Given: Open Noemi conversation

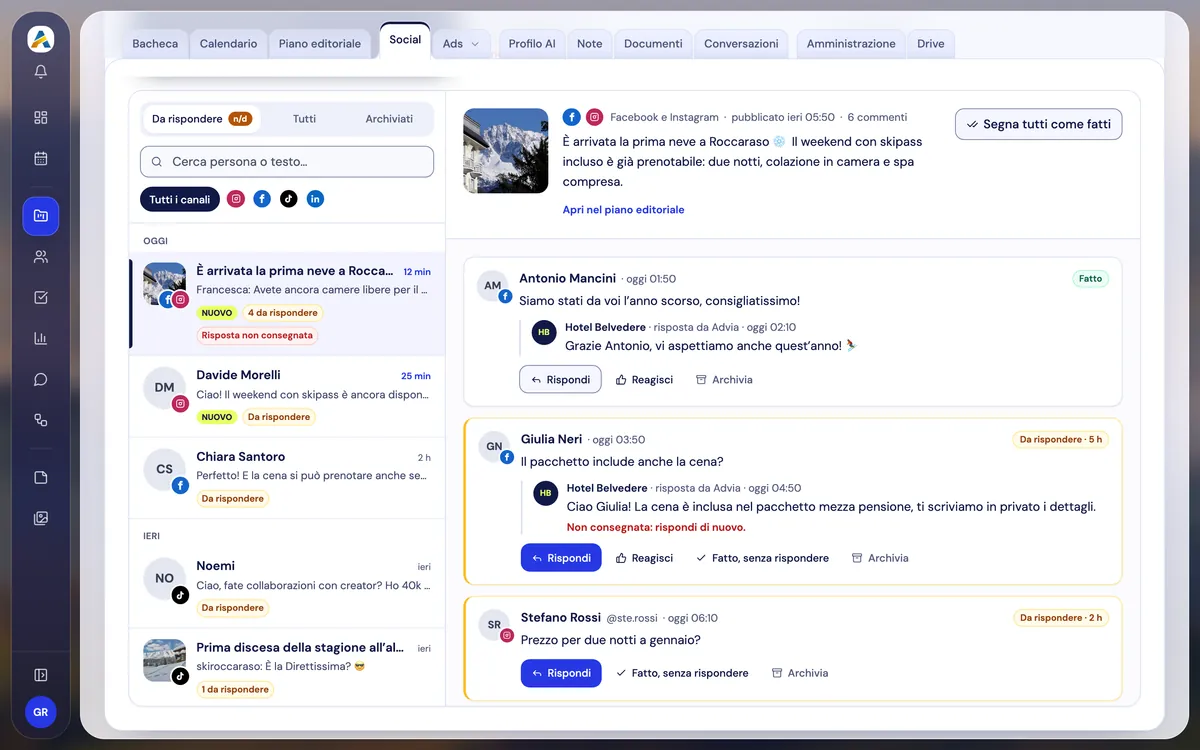Looking at the screenshot, I should 288,588.
